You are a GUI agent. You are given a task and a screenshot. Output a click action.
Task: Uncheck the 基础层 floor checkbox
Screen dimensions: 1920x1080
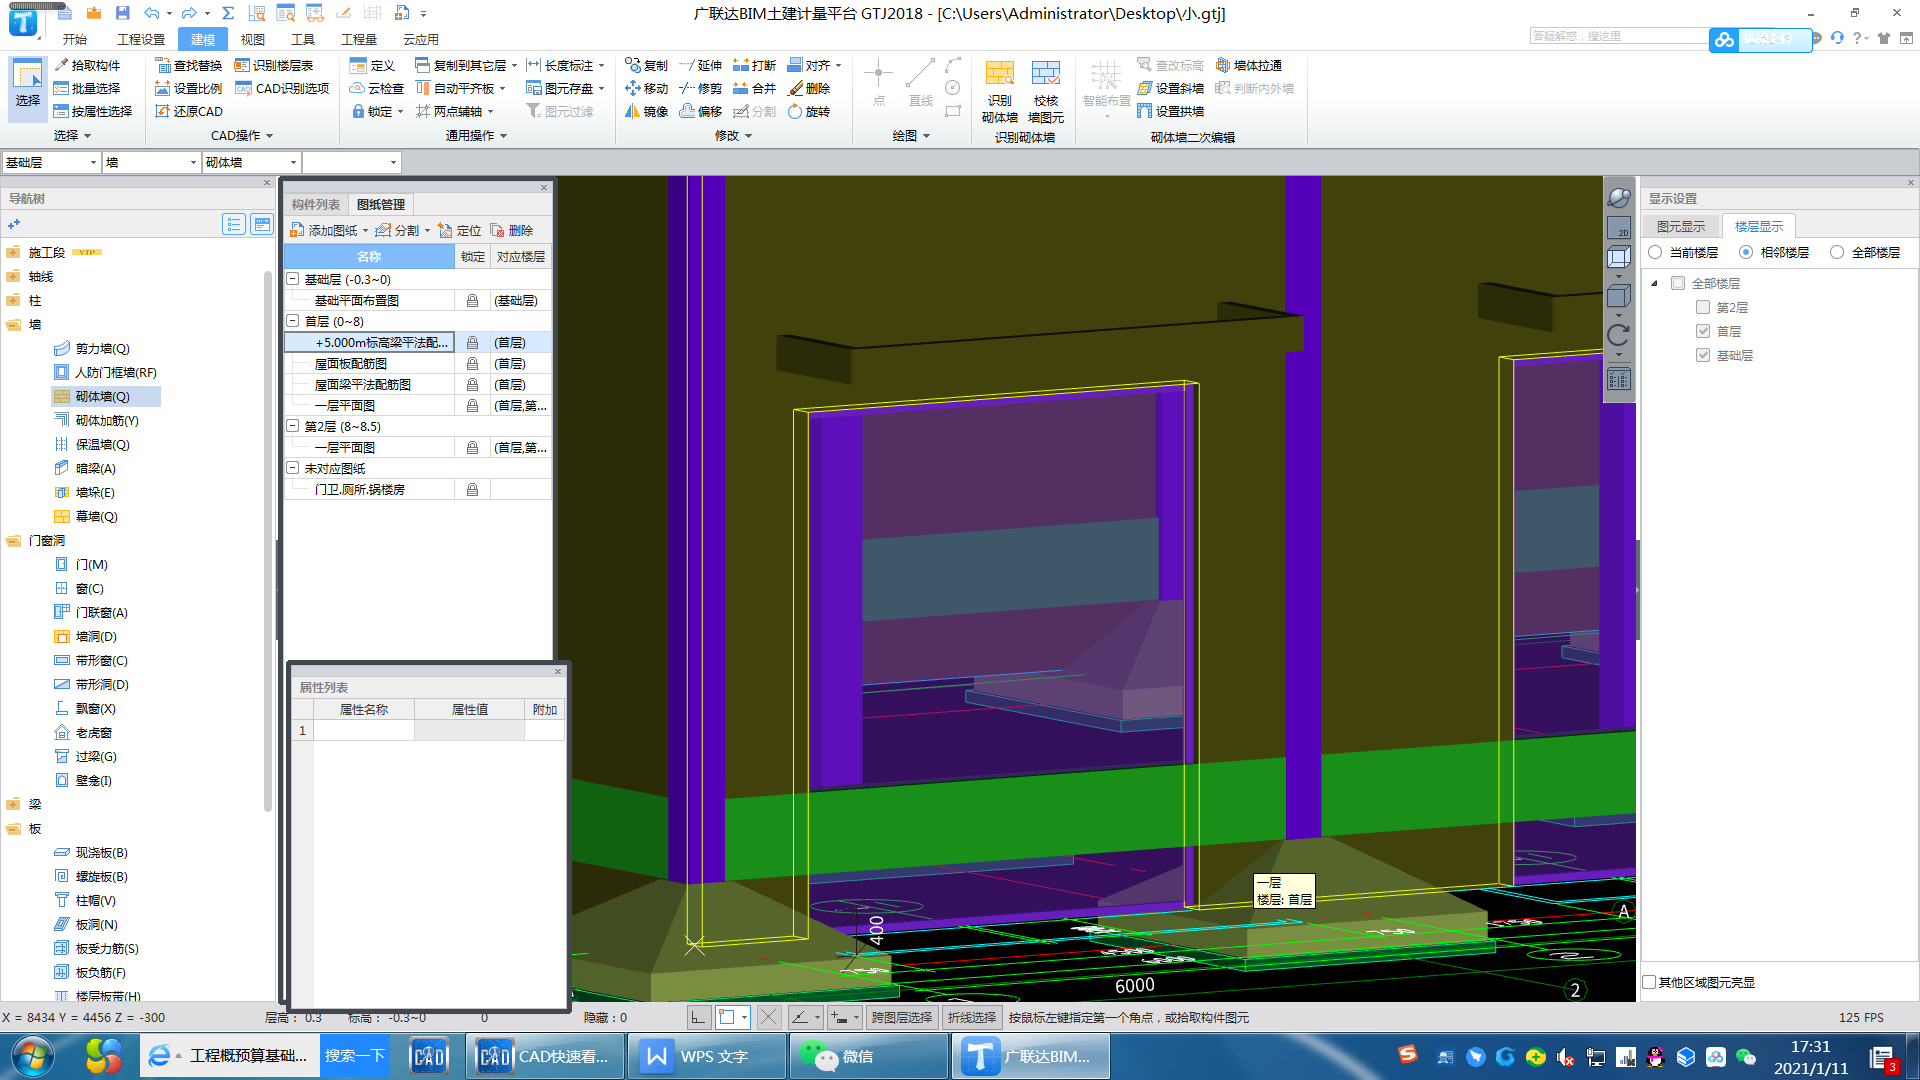coord(1703,355)
